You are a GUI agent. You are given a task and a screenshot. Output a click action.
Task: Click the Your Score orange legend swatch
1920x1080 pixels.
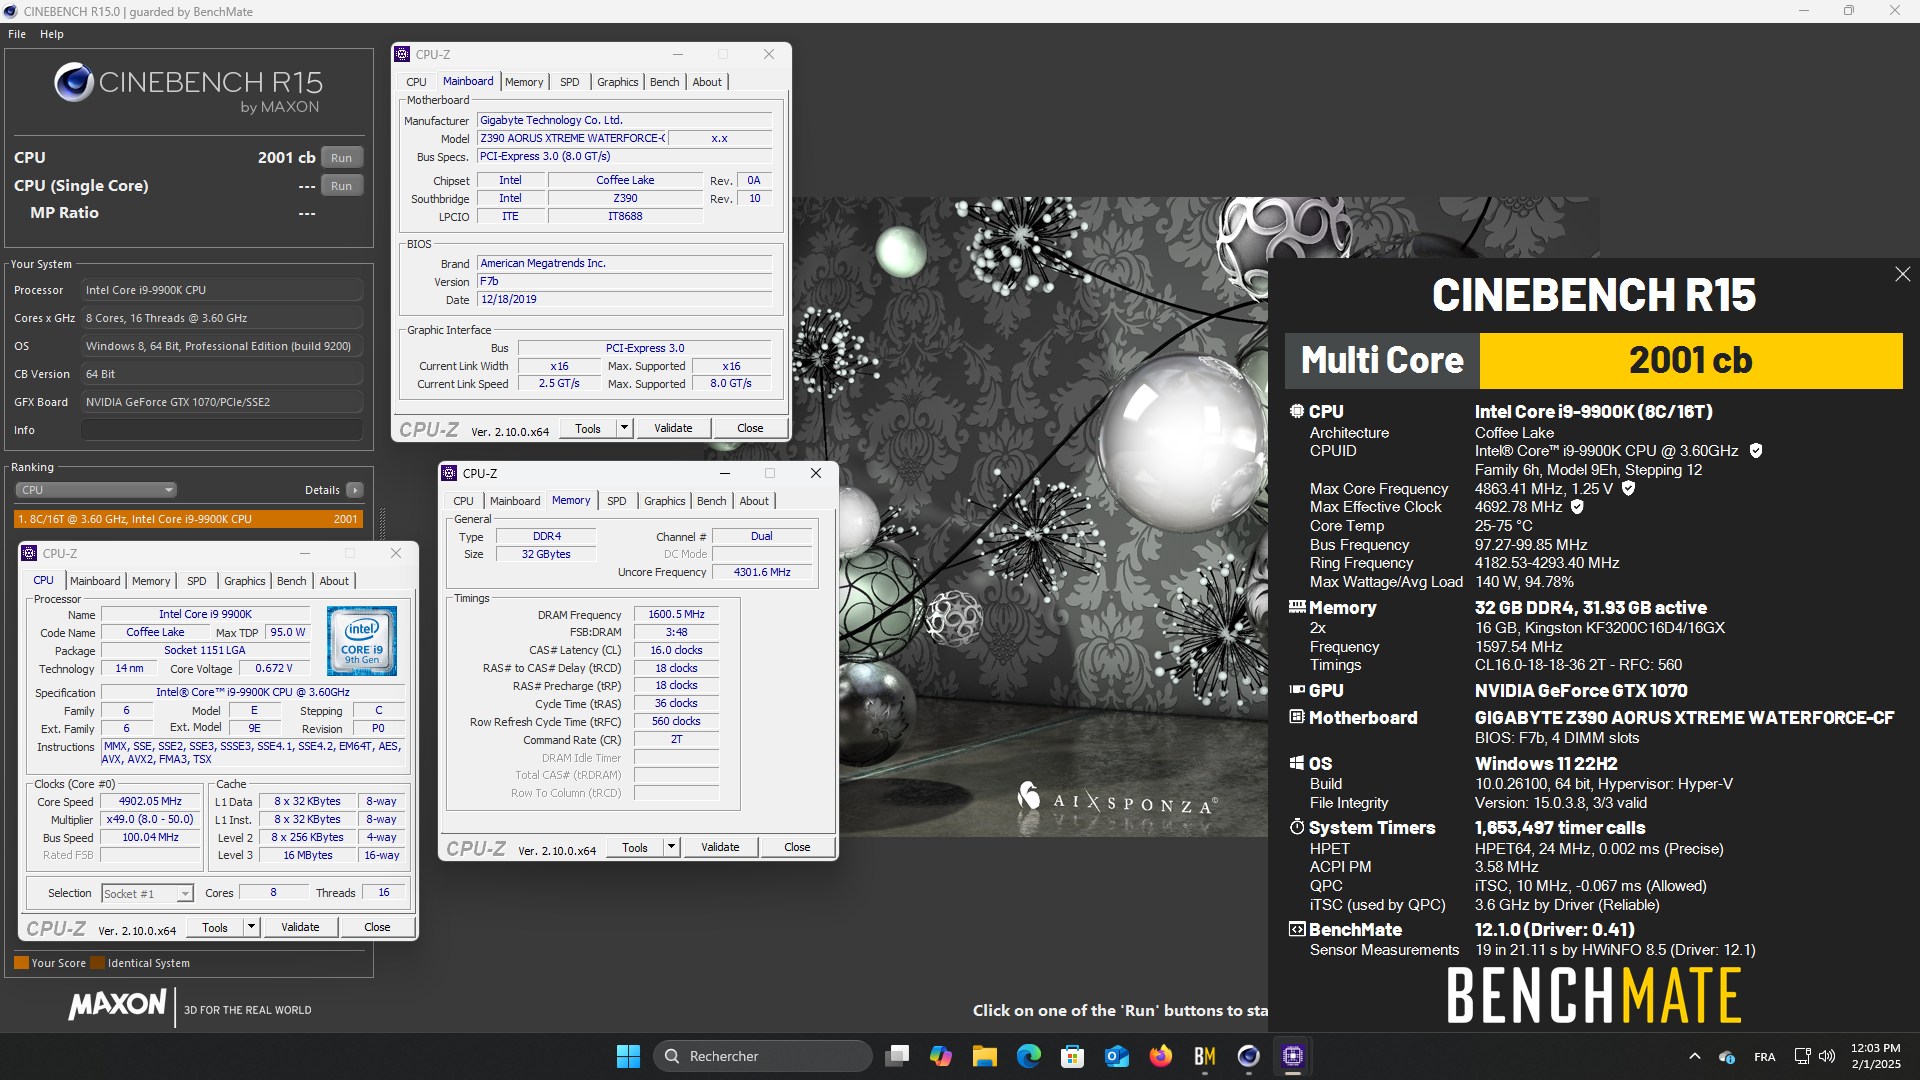click(x=21, y=963)
